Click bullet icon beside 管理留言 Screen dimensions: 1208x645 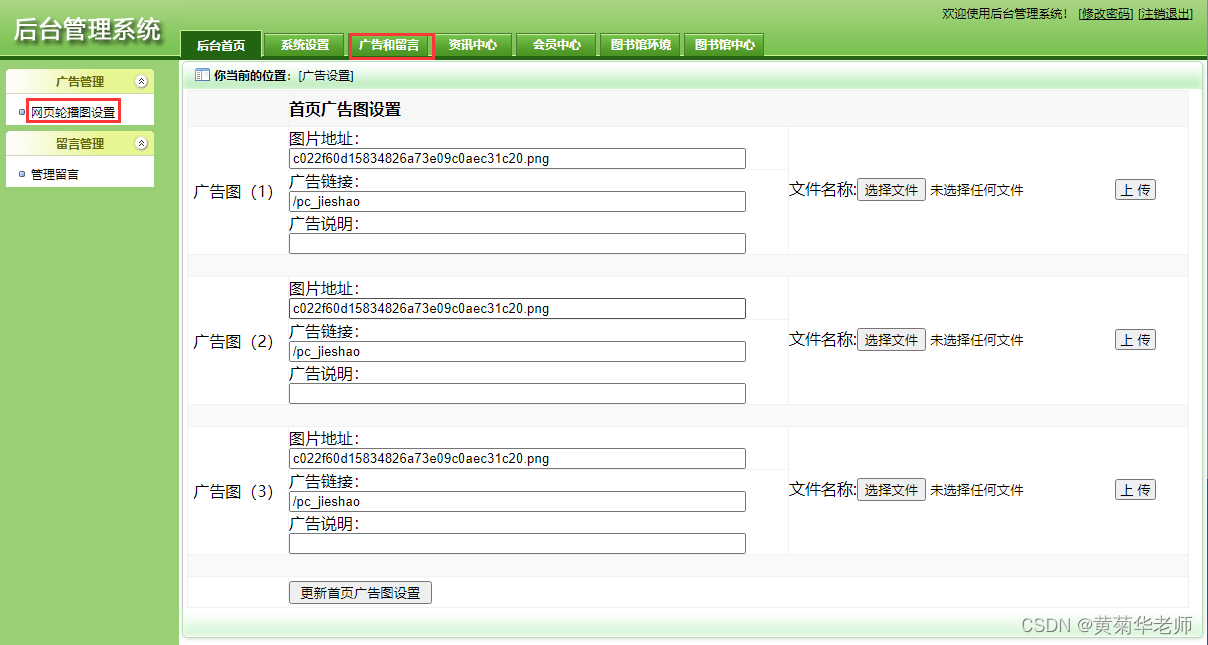[x=22, y=174]
